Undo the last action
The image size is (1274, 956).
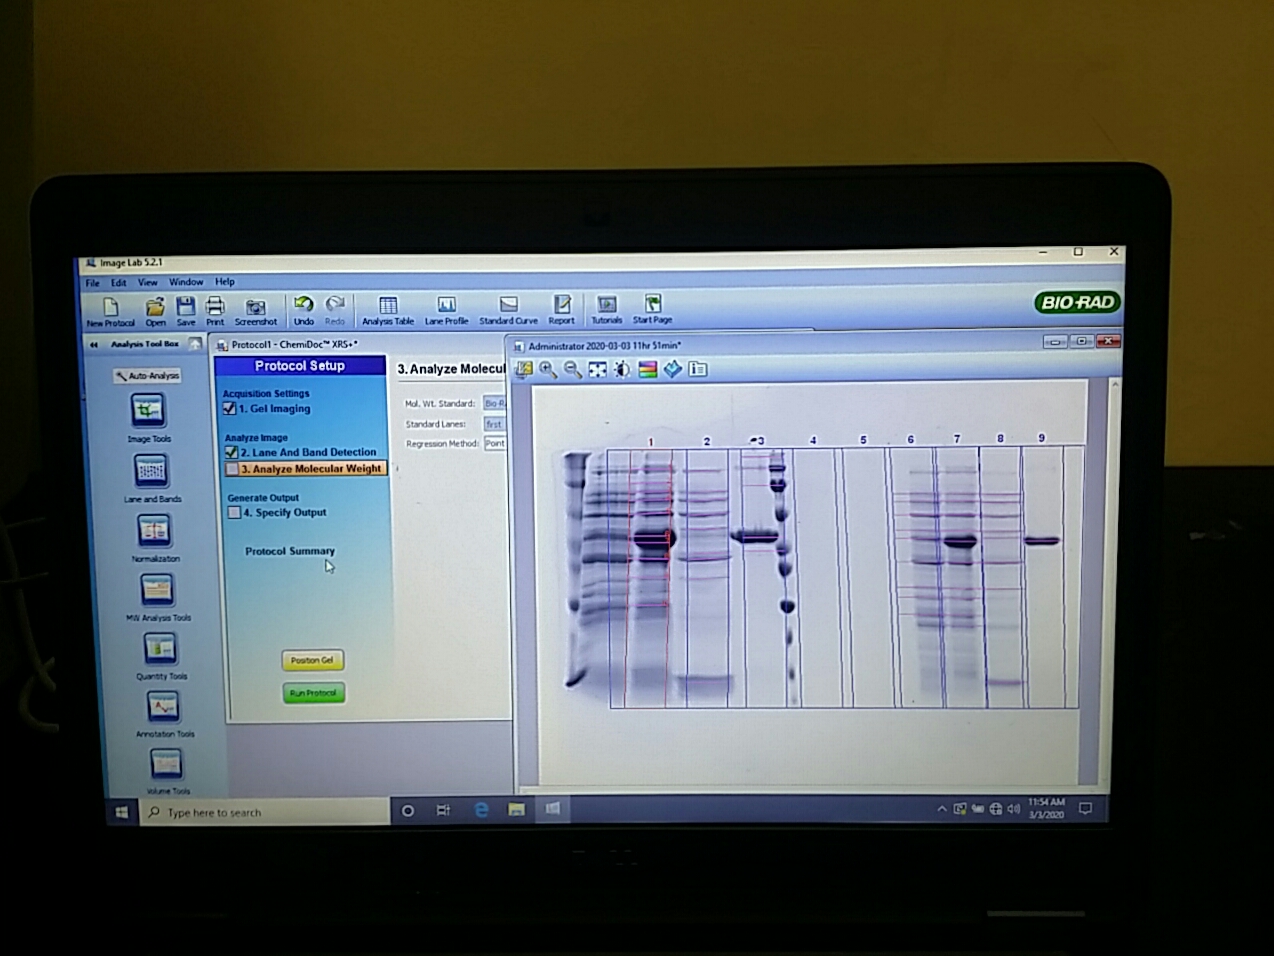(303, 304)
